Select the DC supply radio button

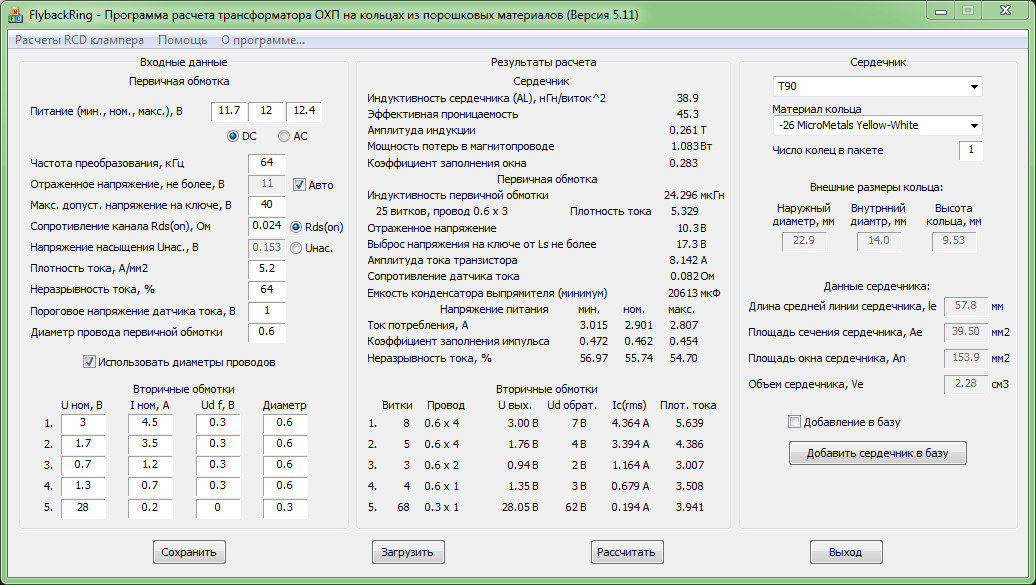(233, 136)
